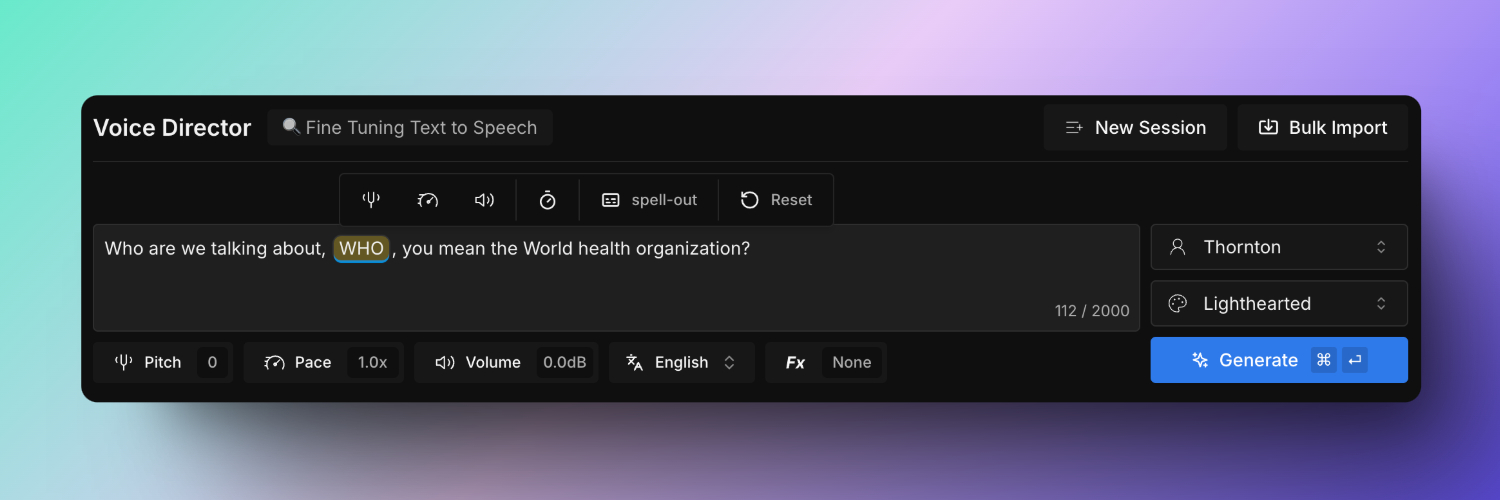
Task: Reset the selected word's adjustments
Action: (776, 200)
